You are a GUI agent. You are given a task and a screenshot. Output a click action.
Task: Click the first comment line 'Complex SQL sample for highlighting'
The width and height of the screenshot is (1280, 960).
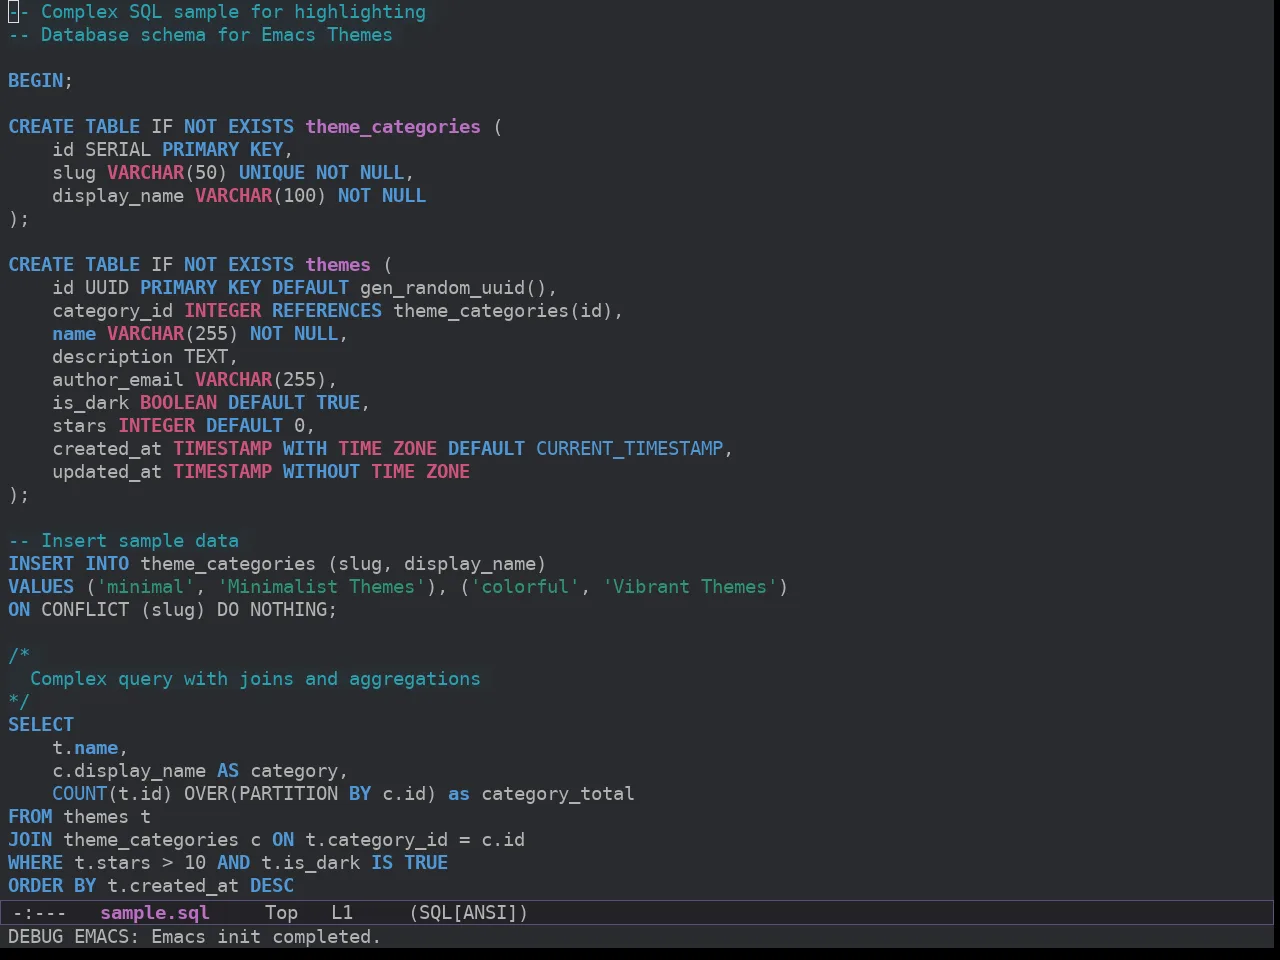pos(217,12)
